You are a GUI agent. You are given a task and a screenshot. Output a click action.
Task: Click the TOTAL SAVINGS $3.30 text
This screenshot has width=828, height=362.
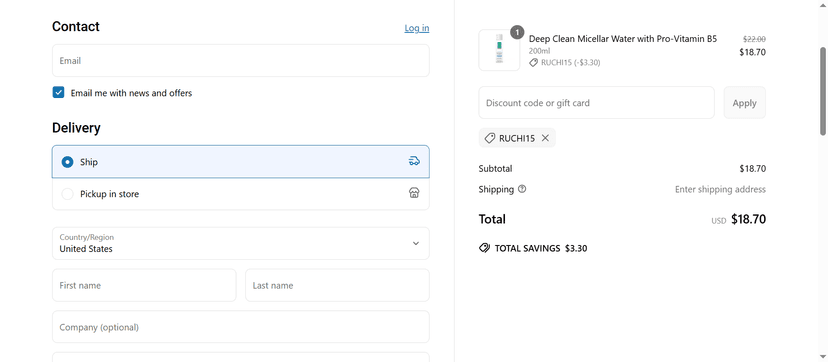[x=541, y=248]
